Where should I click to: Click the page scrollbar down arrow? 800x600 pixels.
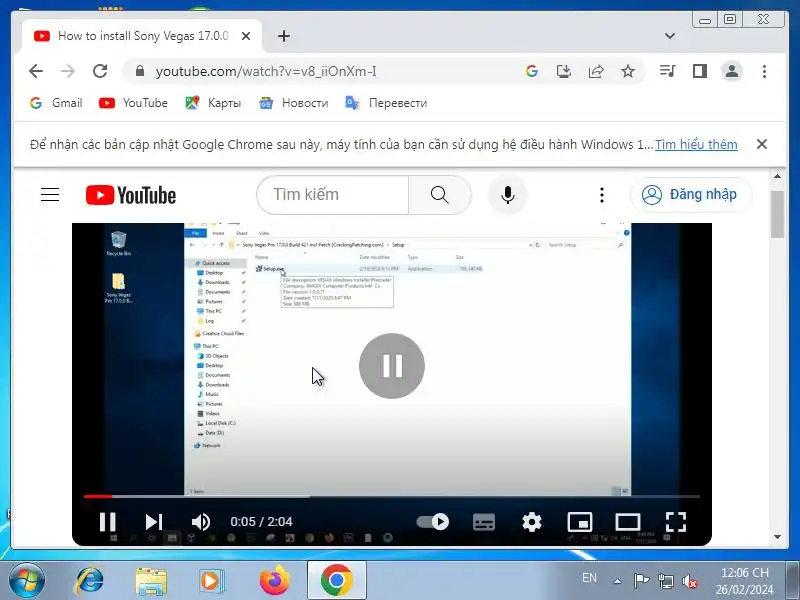coord(777,537)
